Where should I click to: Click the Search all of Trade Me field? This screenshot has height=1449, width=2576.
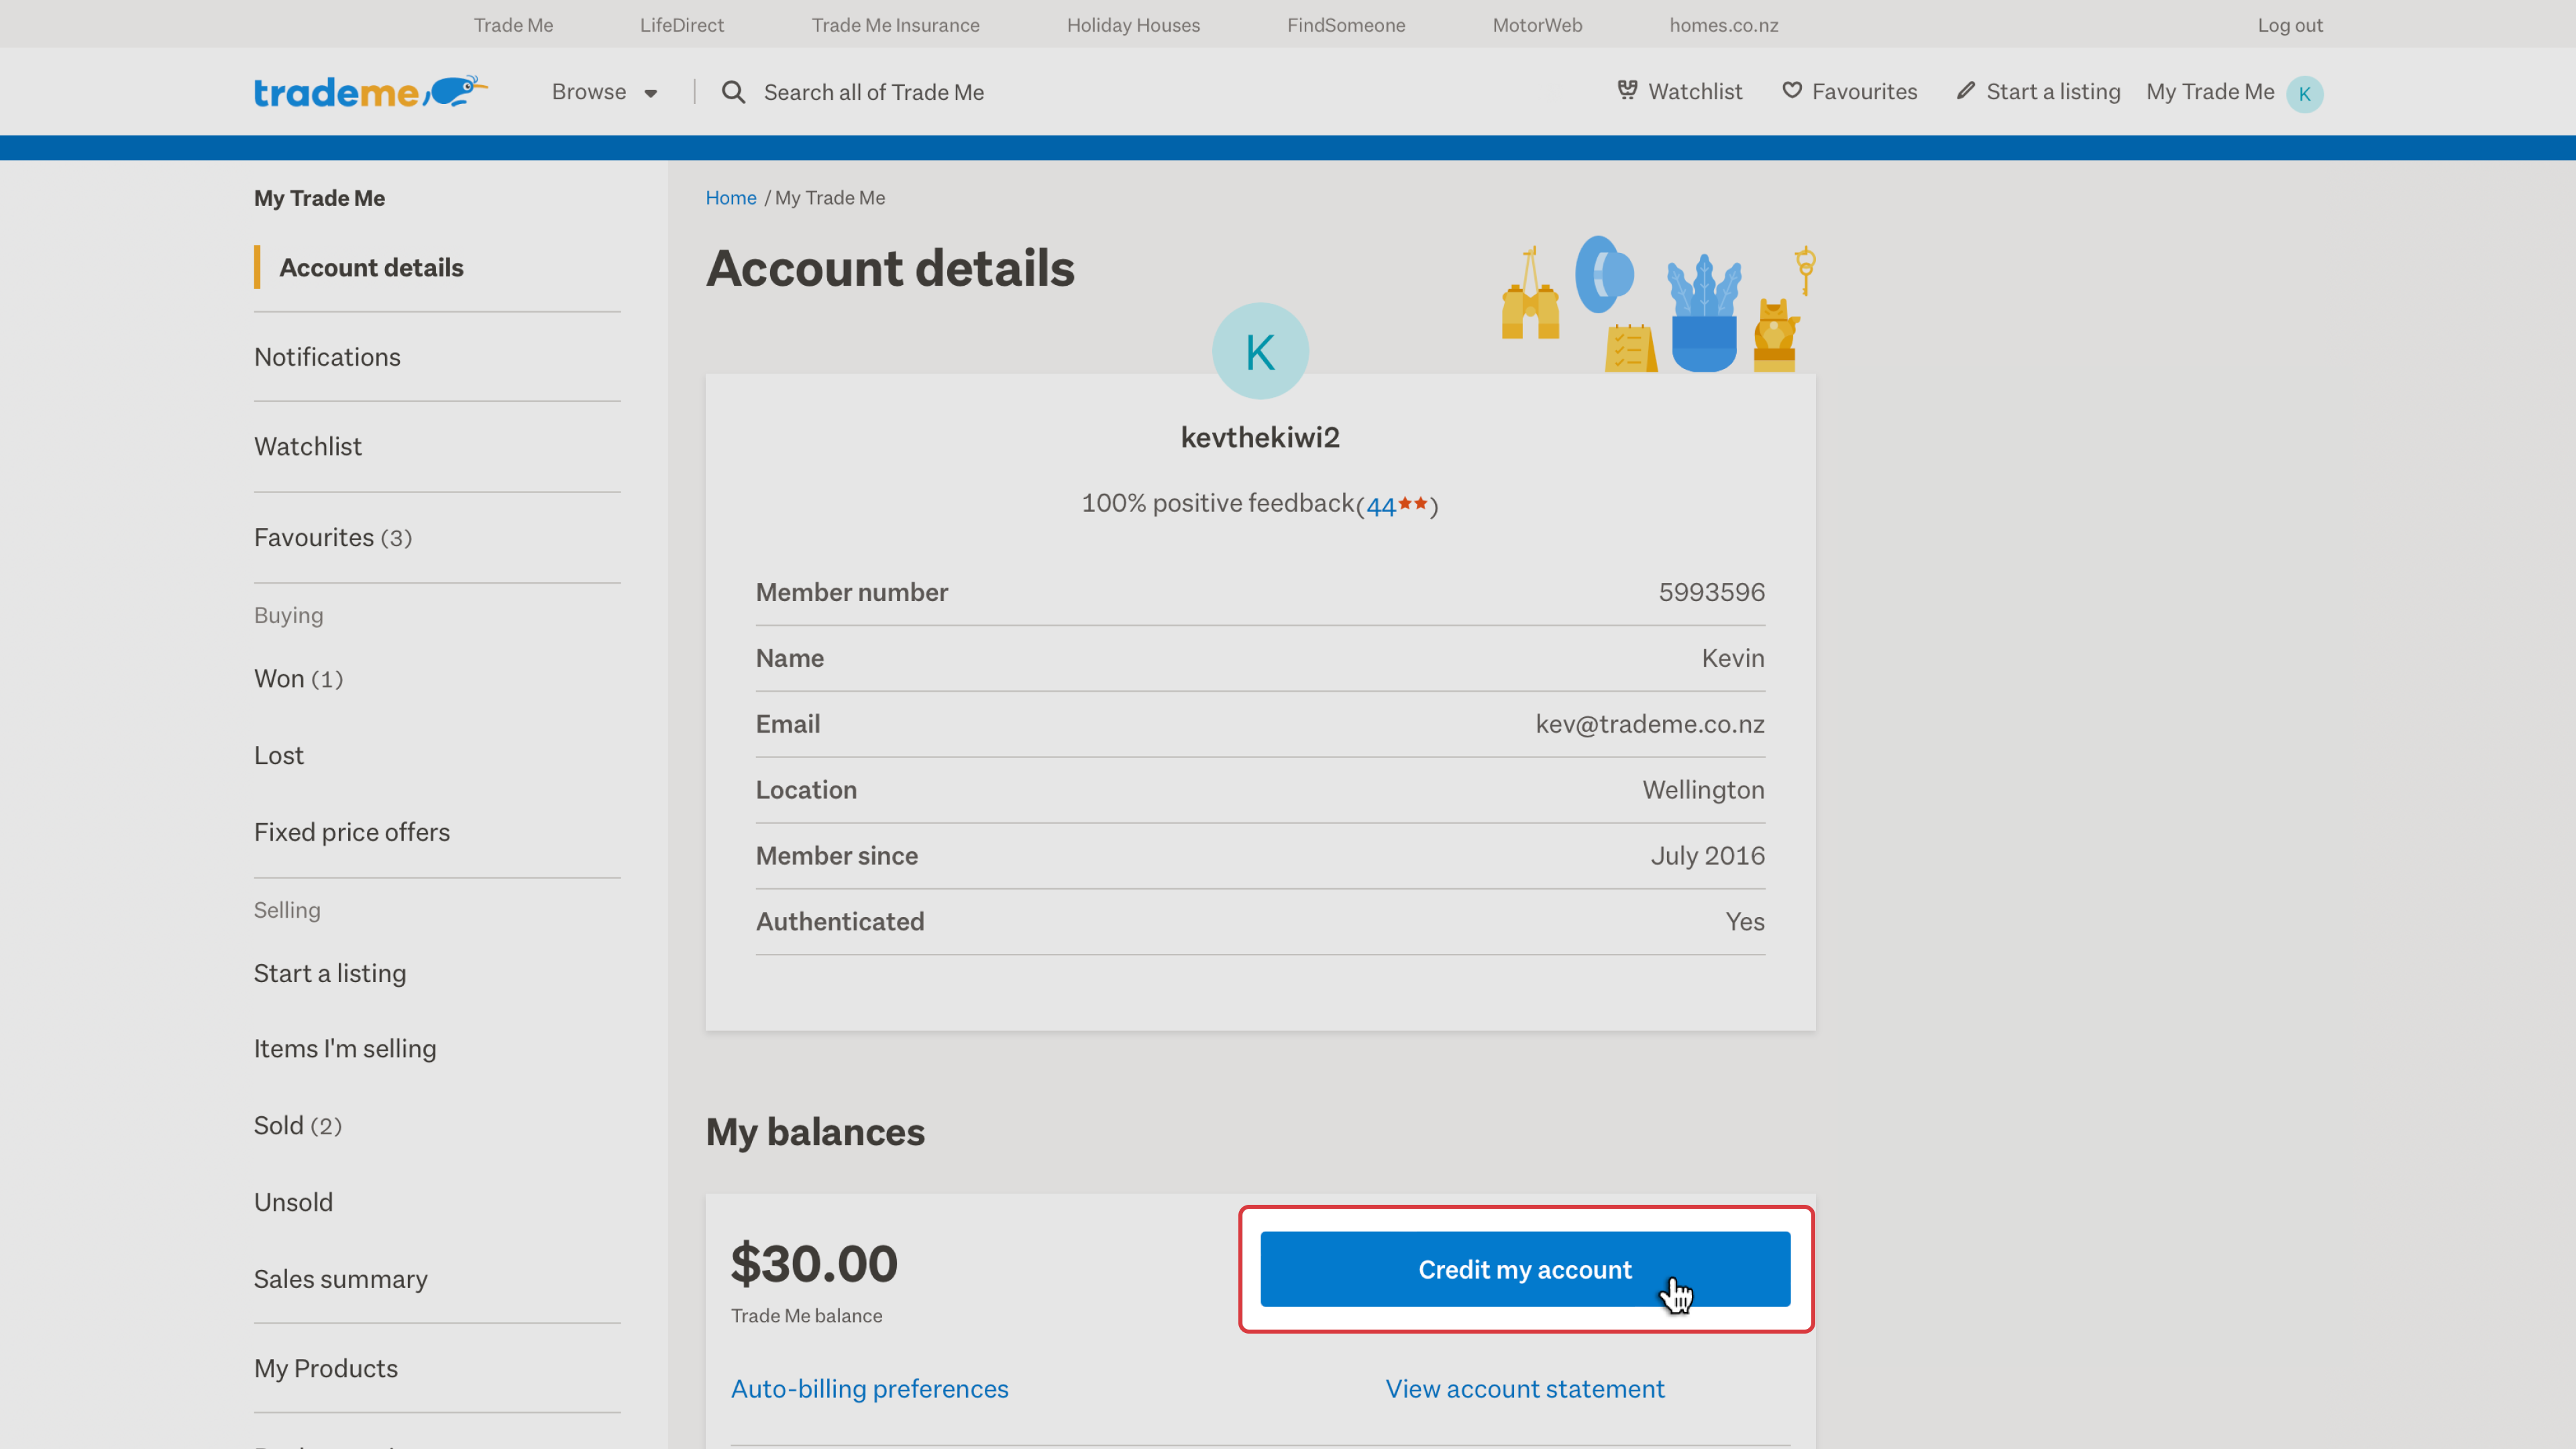[873, 92]
